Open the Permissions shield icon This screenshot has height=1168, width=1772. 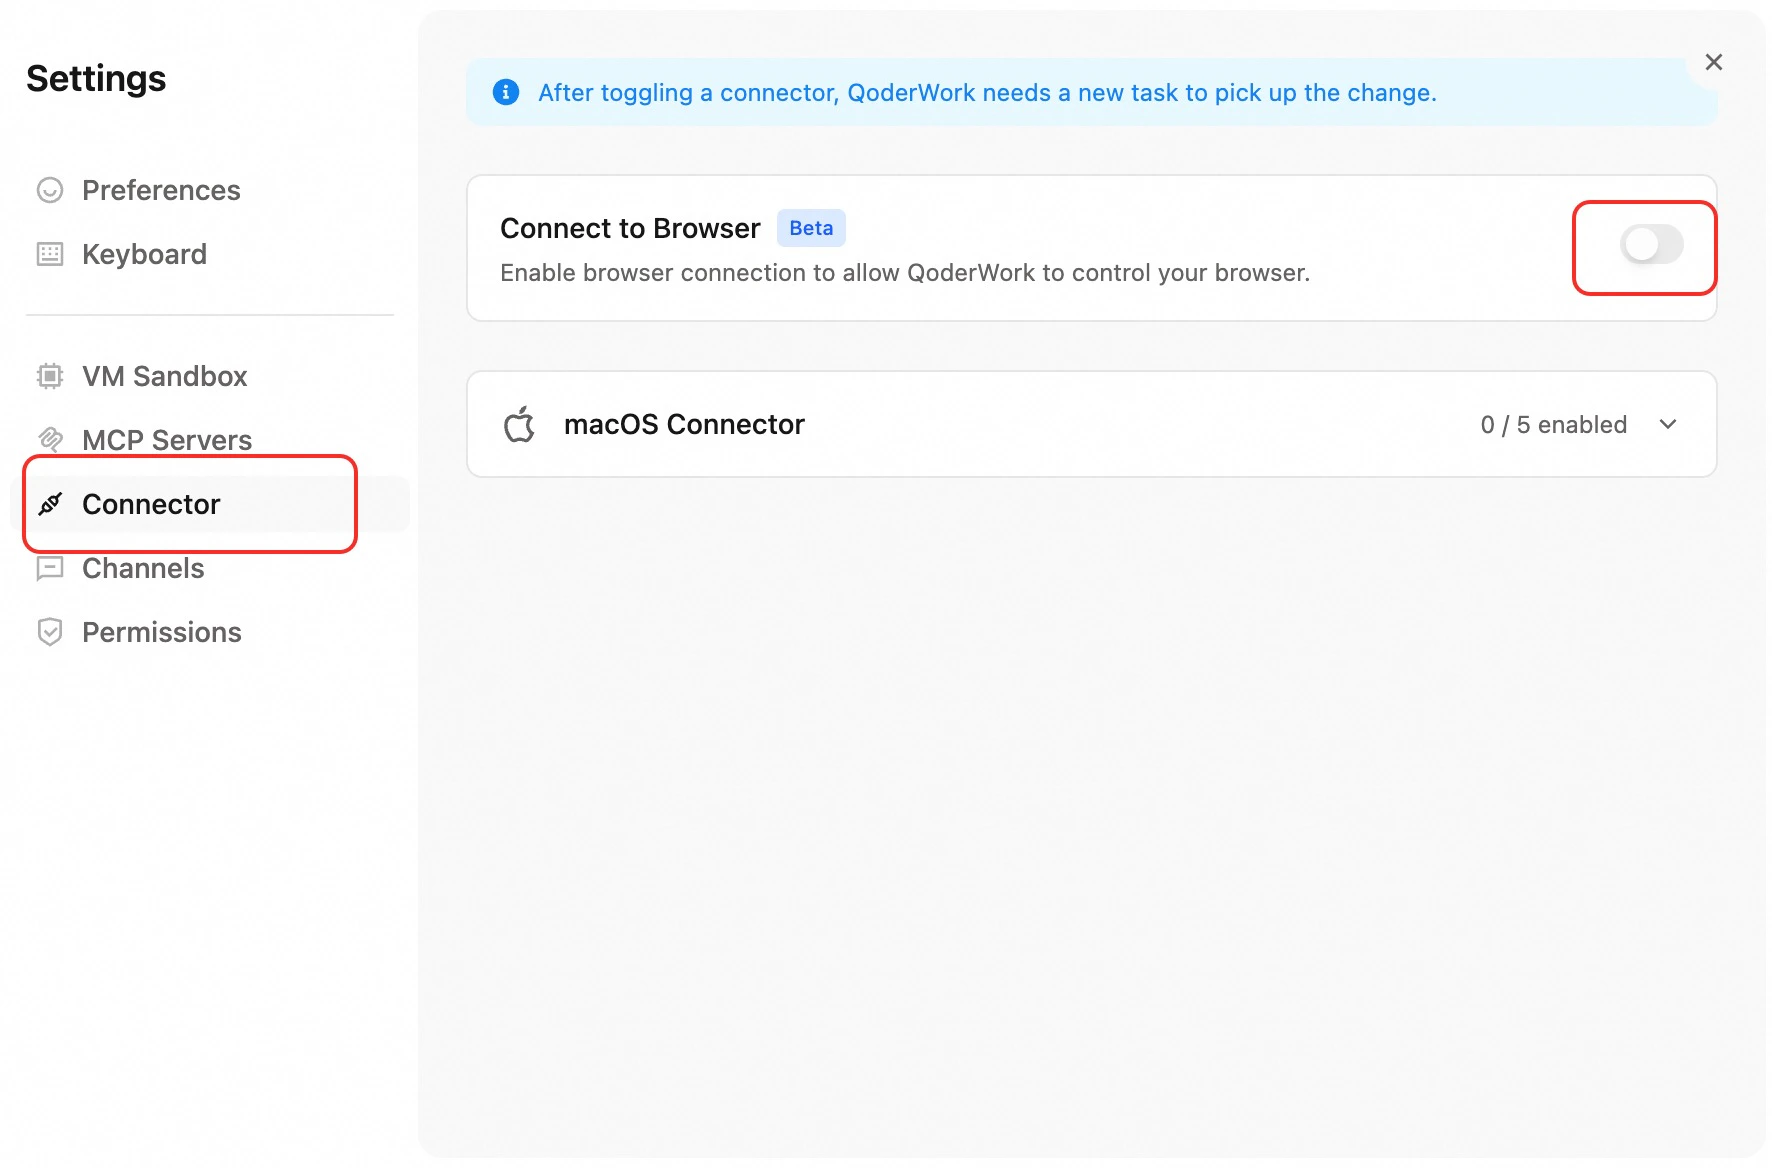click(x=49, y=632)
